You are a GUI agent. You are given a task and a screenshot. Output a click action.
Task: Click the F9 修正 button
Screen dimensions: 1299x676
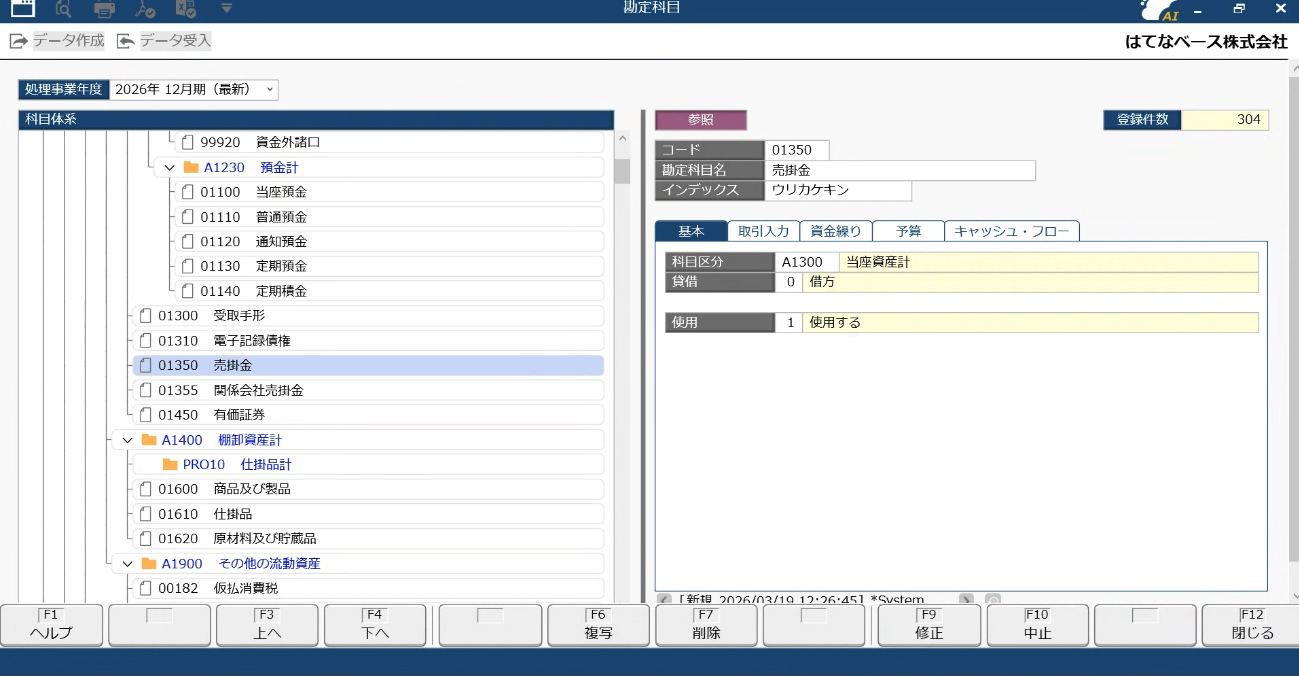pyautogui.click(x=930, y=625)
